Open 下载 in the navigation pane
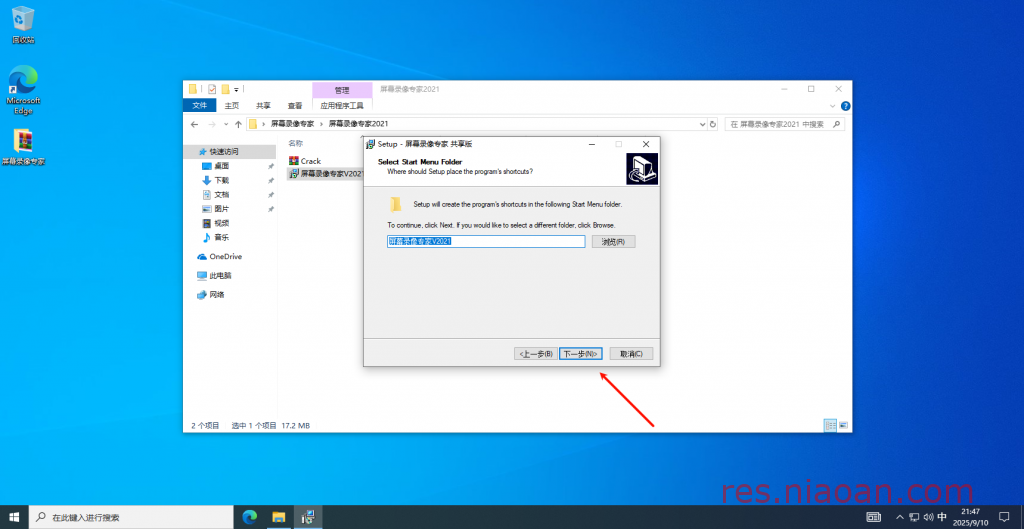The height and width of the screenshot is (529, 1024). coord(221,180)
